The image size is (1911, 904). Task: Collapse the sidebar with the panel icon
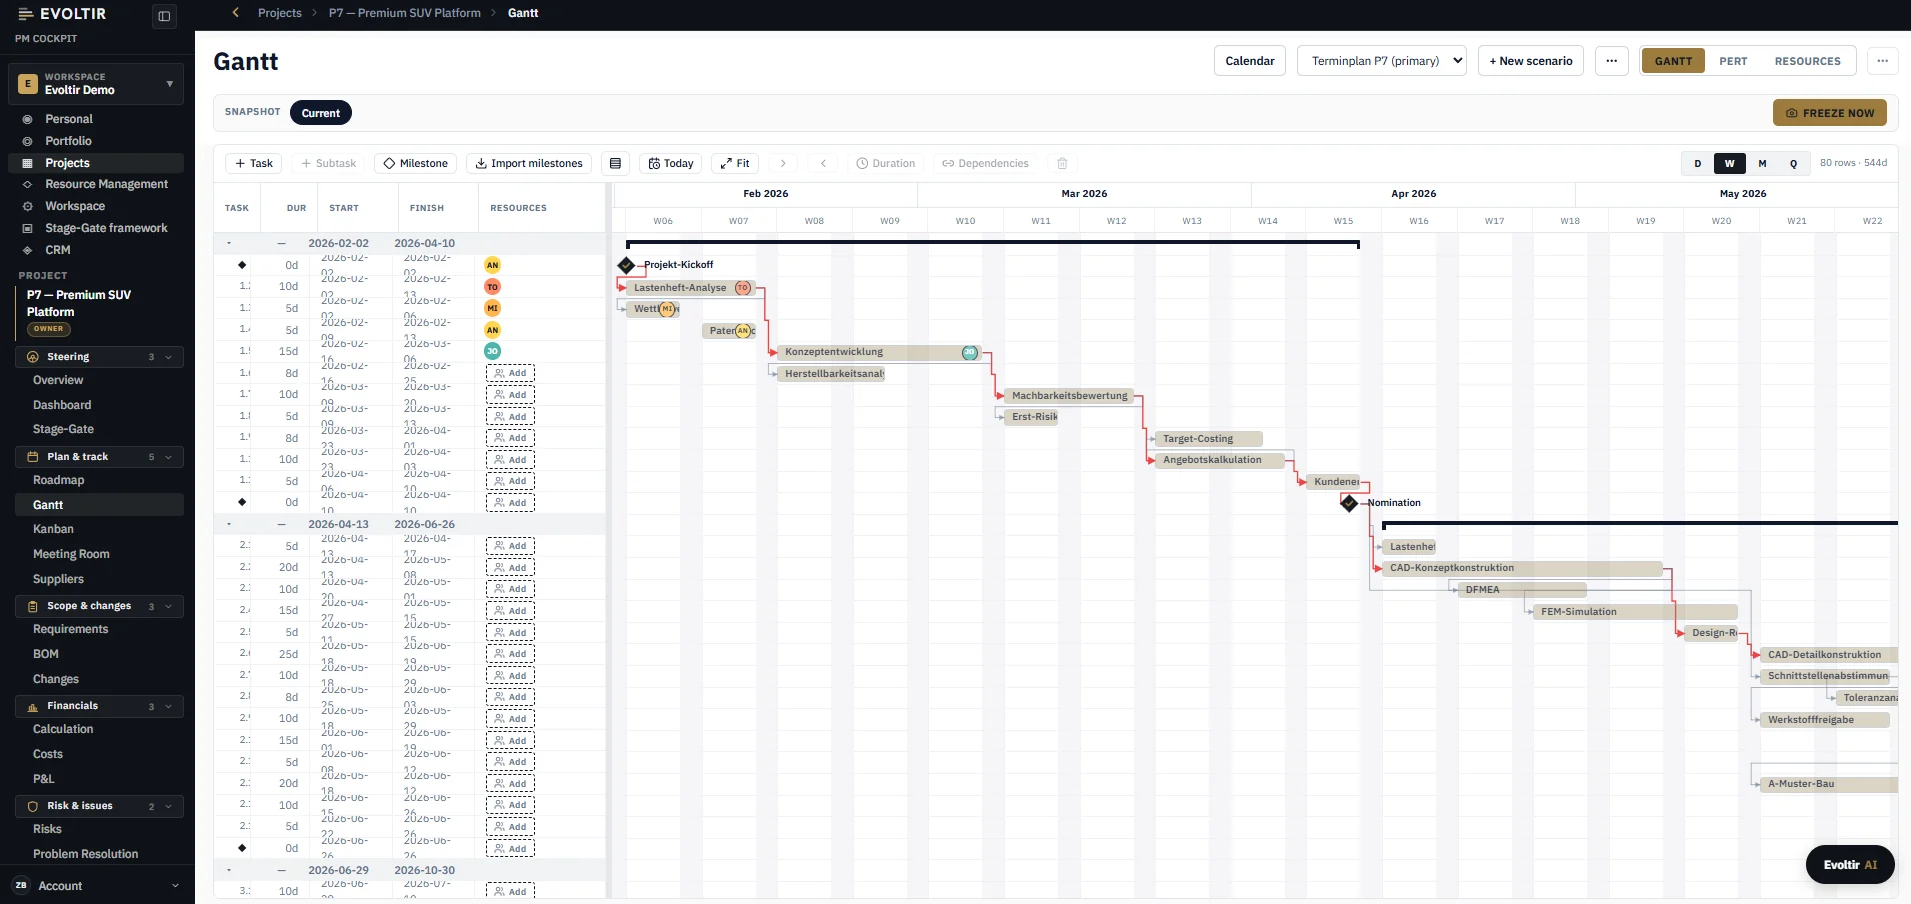(165, 16)
